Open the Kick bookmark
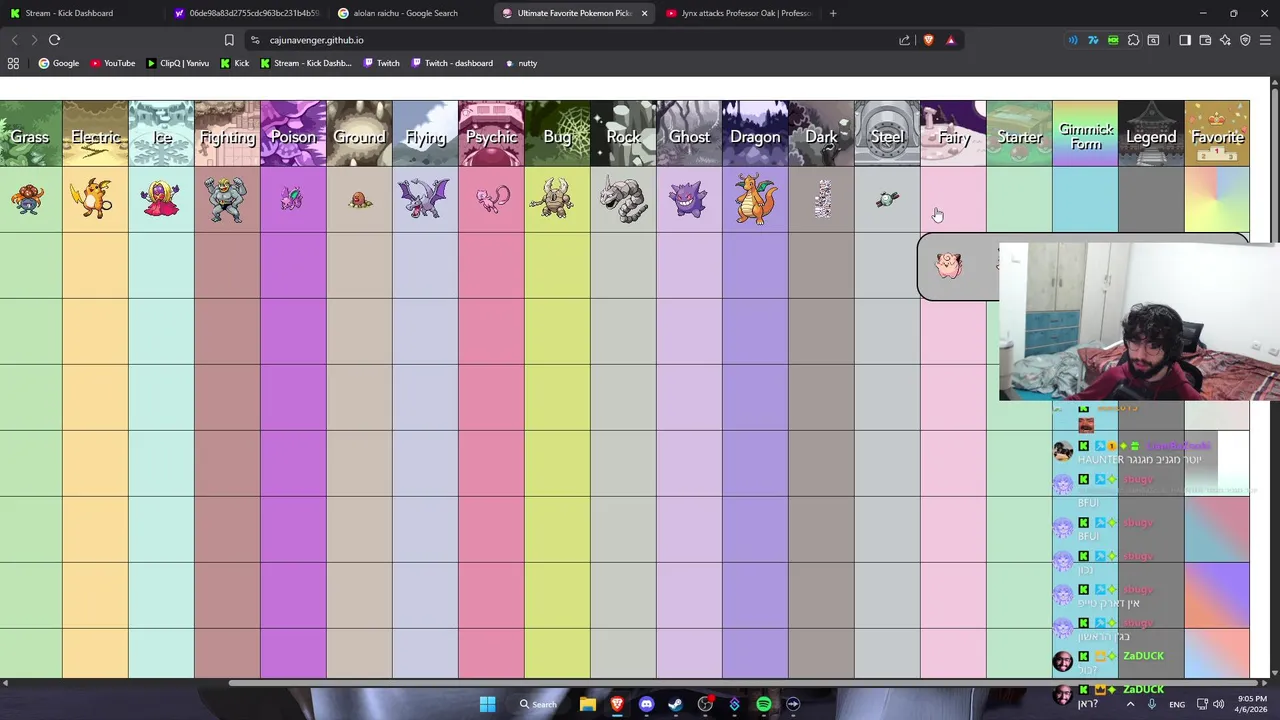 tap(235, 63)
